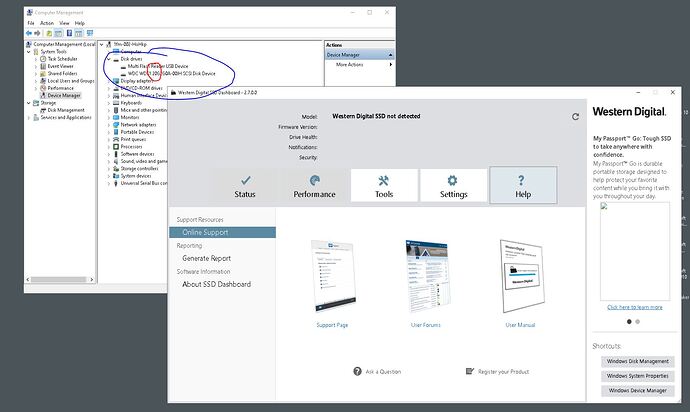The height and width of the screenshot is (412, 690).
Task: Open the Performance tab in SSD Dashboard
Action: (x=314, y=186)
